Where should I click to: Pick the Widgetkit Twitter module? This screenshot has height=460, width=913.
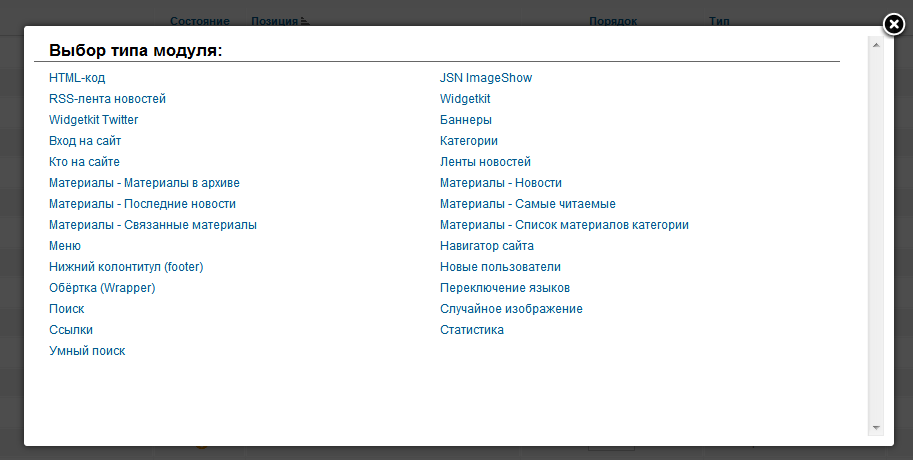pos(93,120)
